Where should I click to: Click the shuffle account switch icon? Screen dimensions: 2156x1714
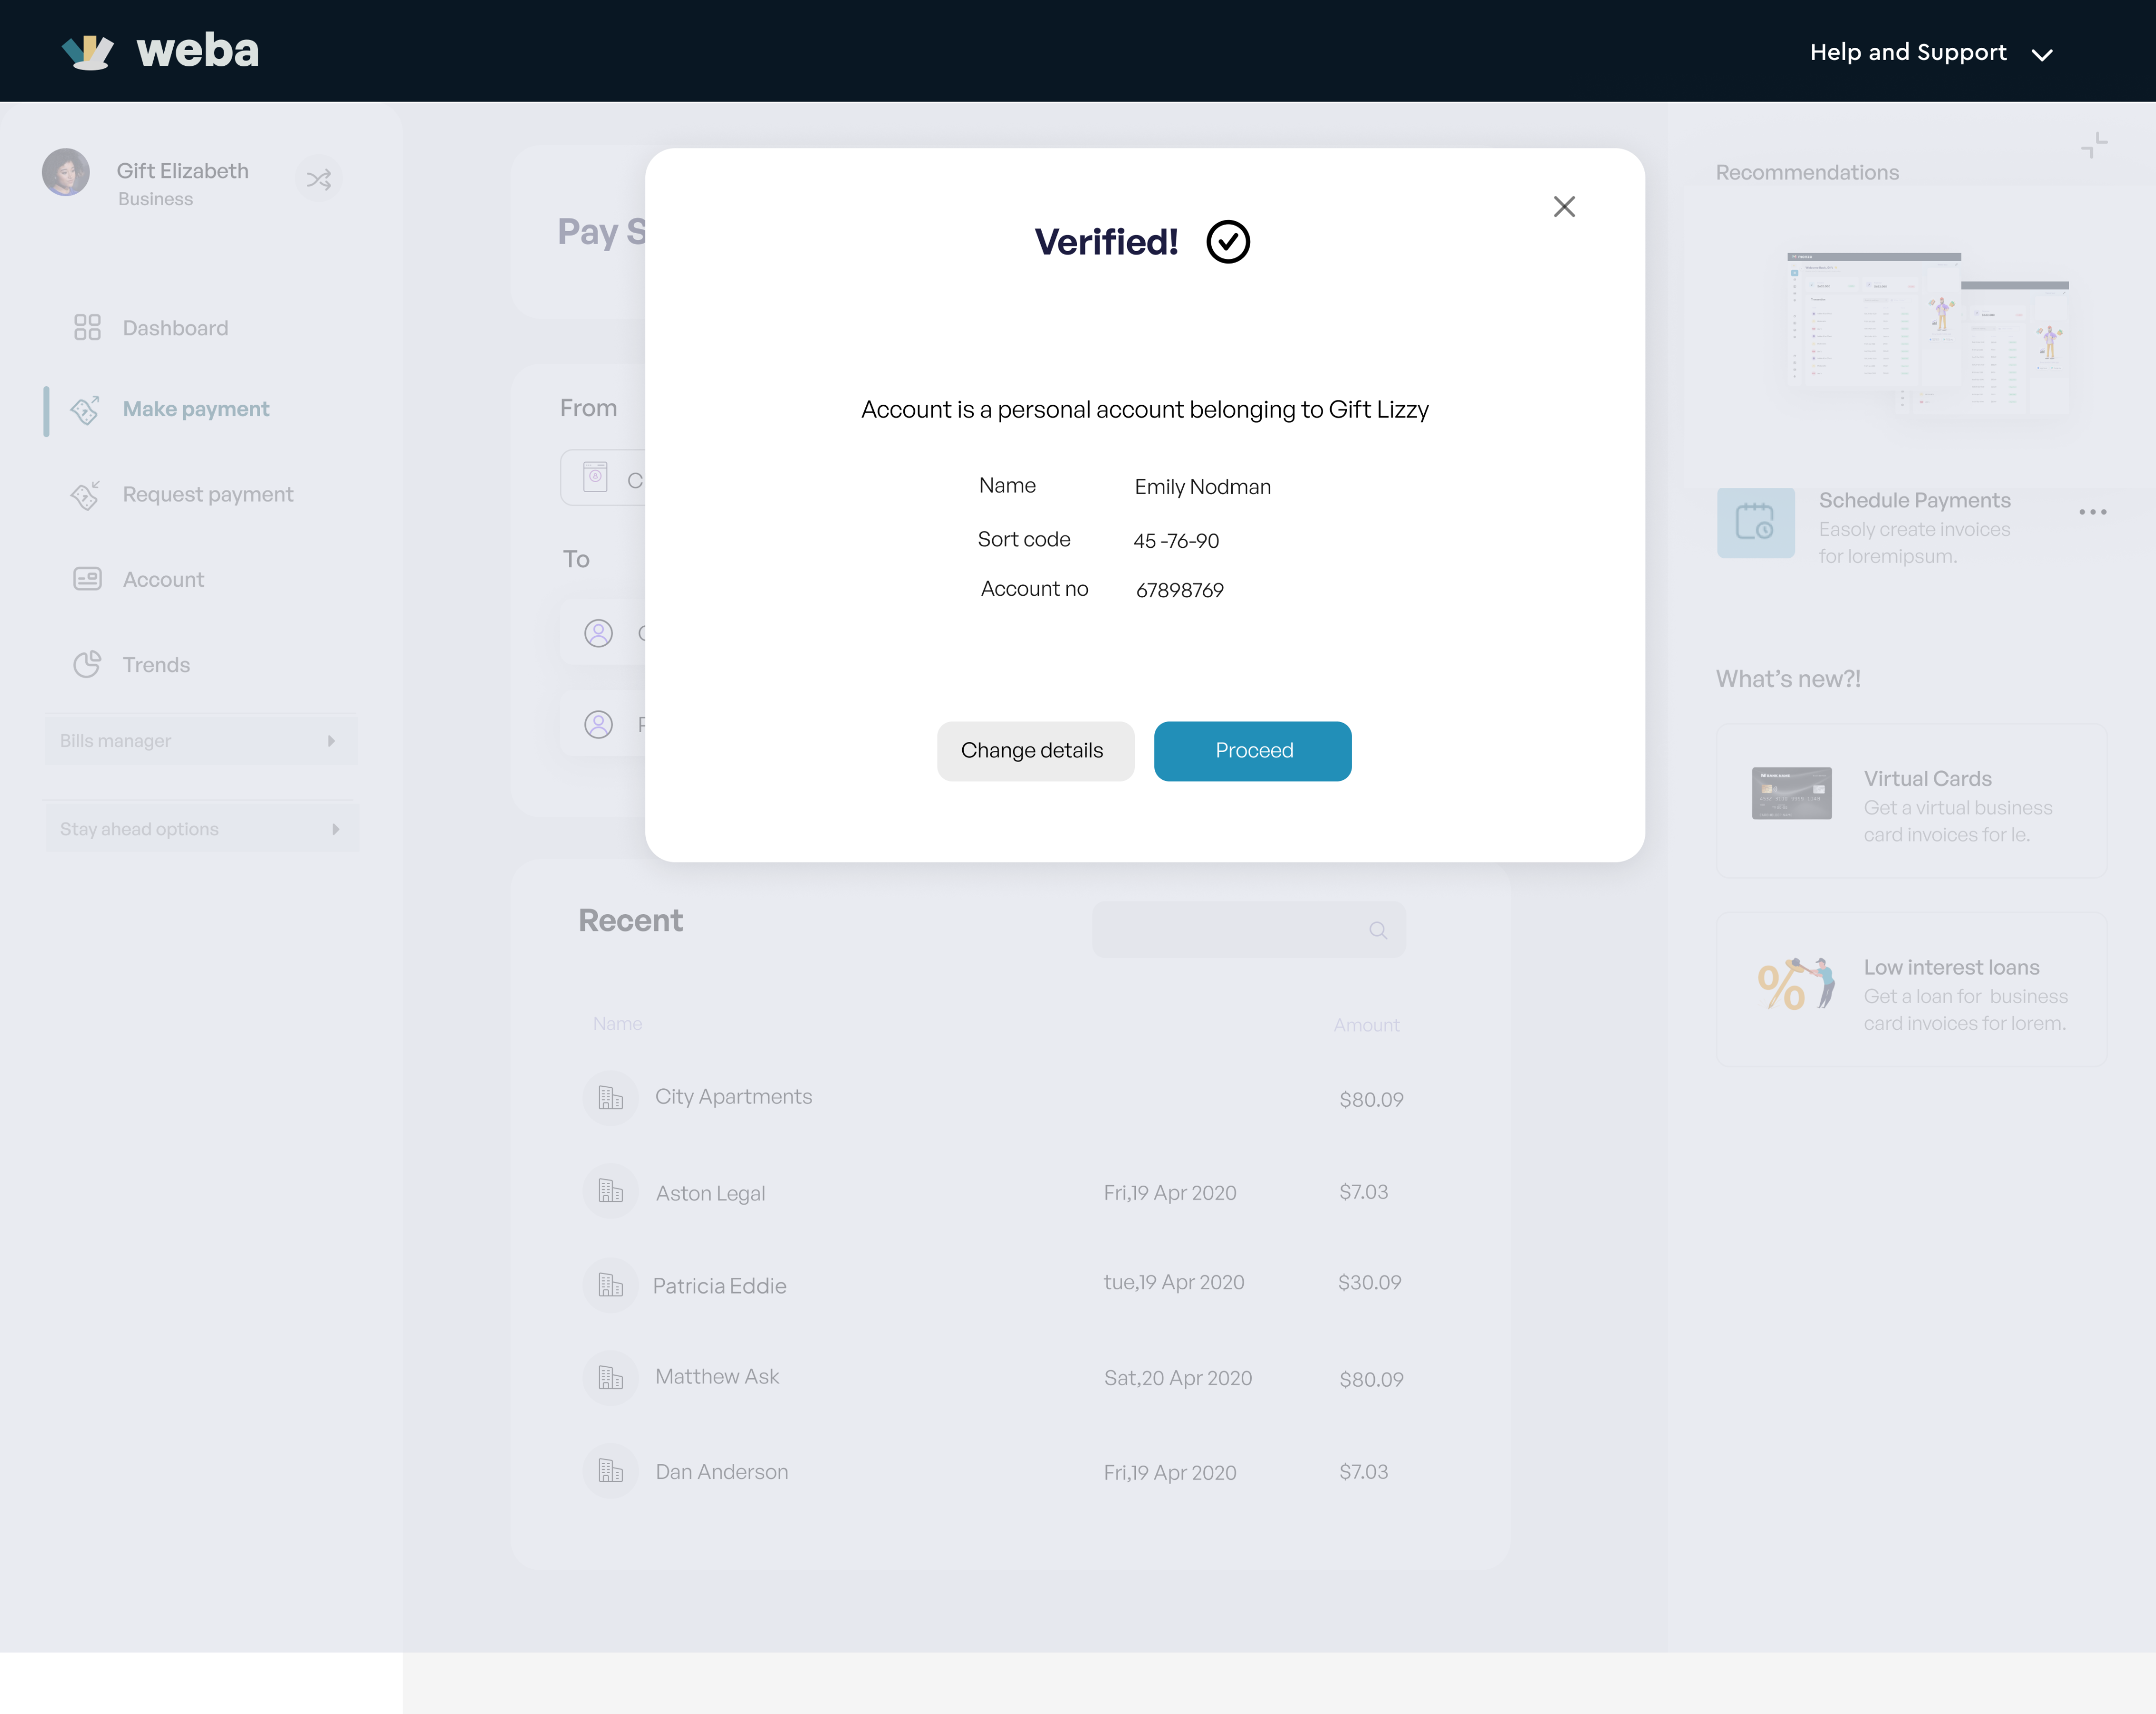tap(319, 179)
